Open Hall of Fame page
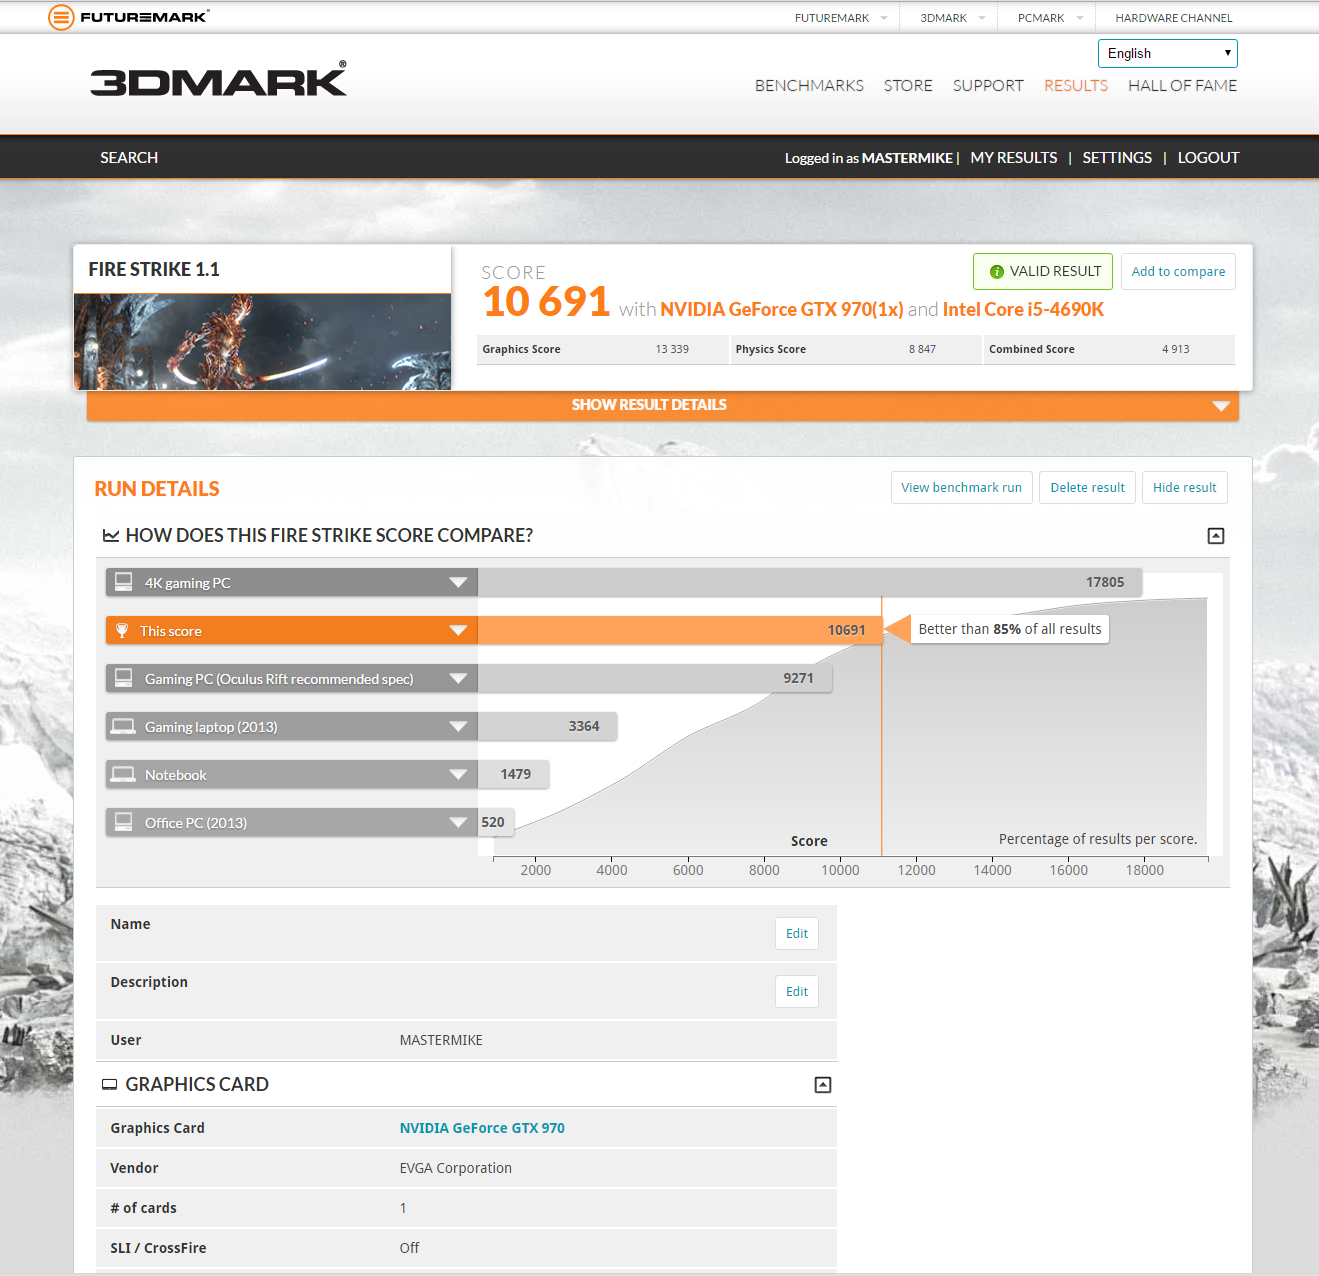The width and height of the screenshot is (1319, 1276). [1183, 86]
